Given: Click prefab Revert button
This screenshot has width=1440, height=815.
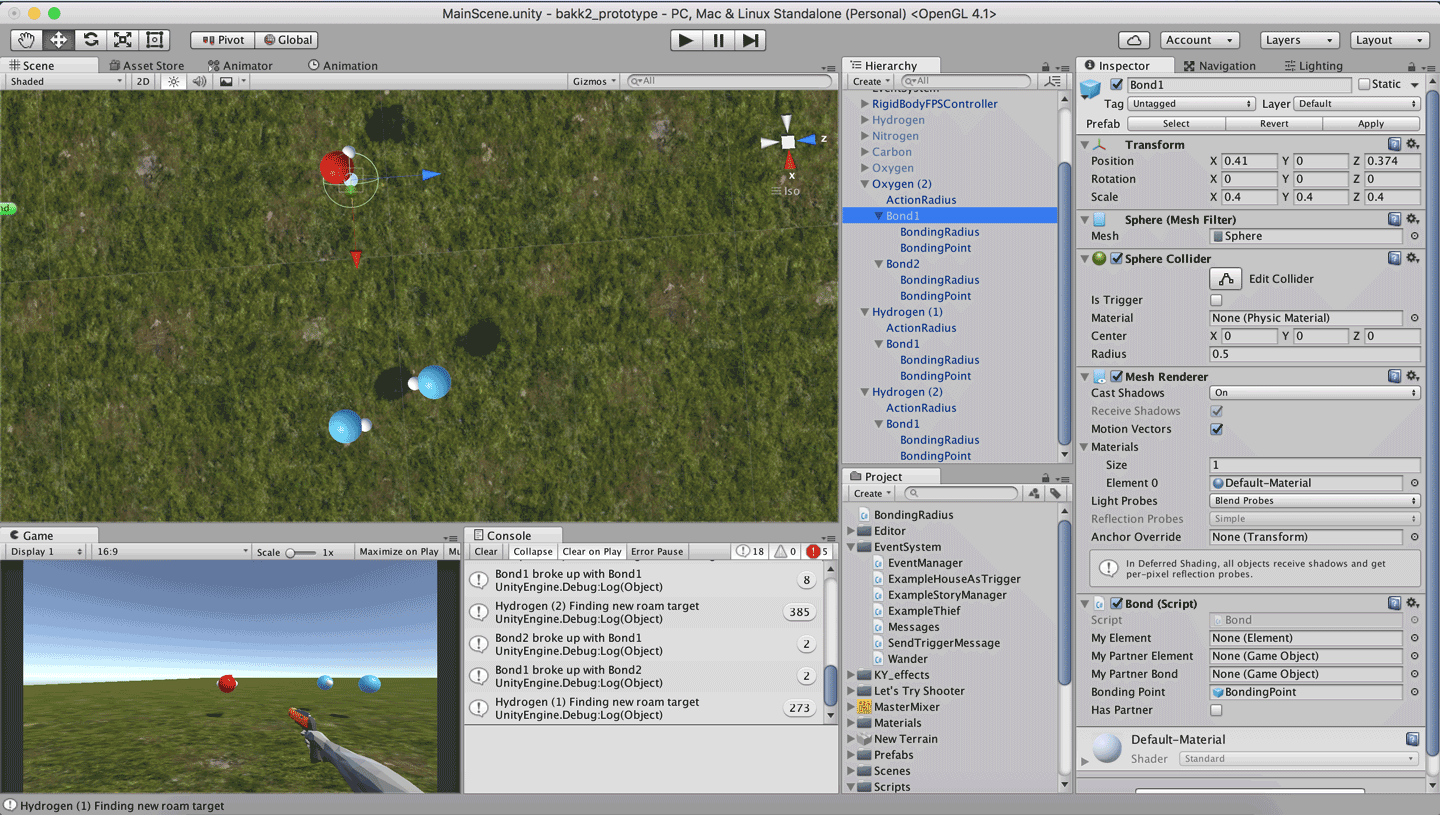Looking at the screenshot, I should click(x=1274, y=124).
